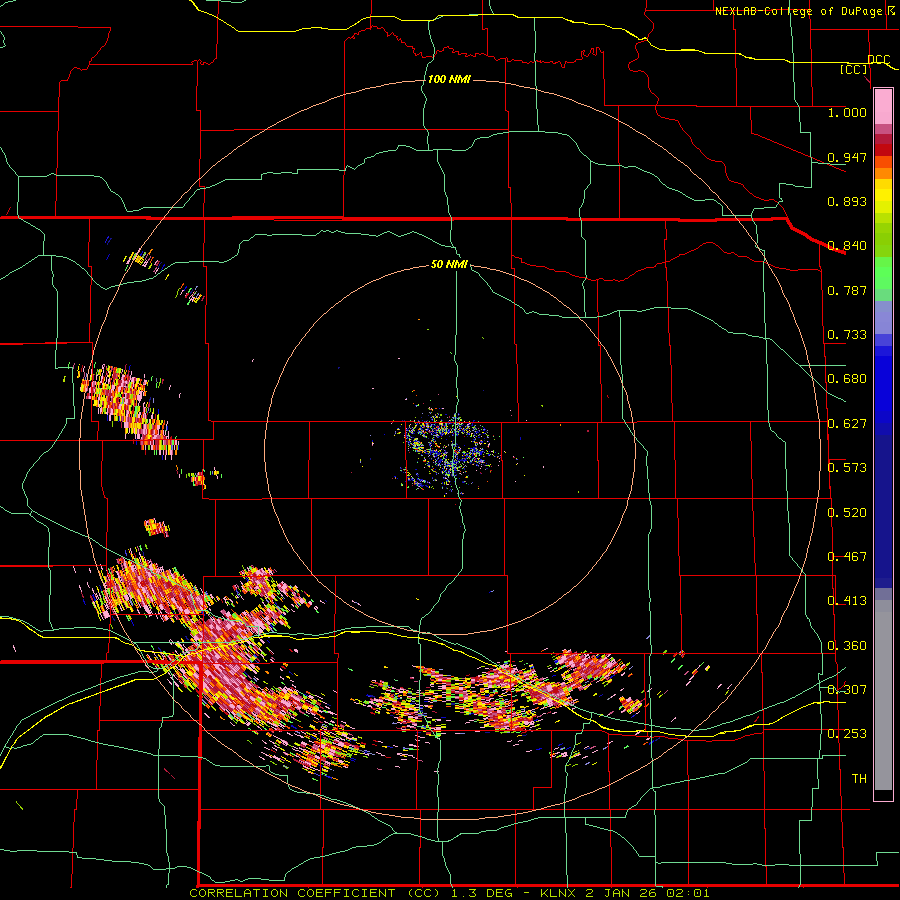Click the 100 NMI range ring label
The height and width of the screenshot is (900, 900).
449,79
